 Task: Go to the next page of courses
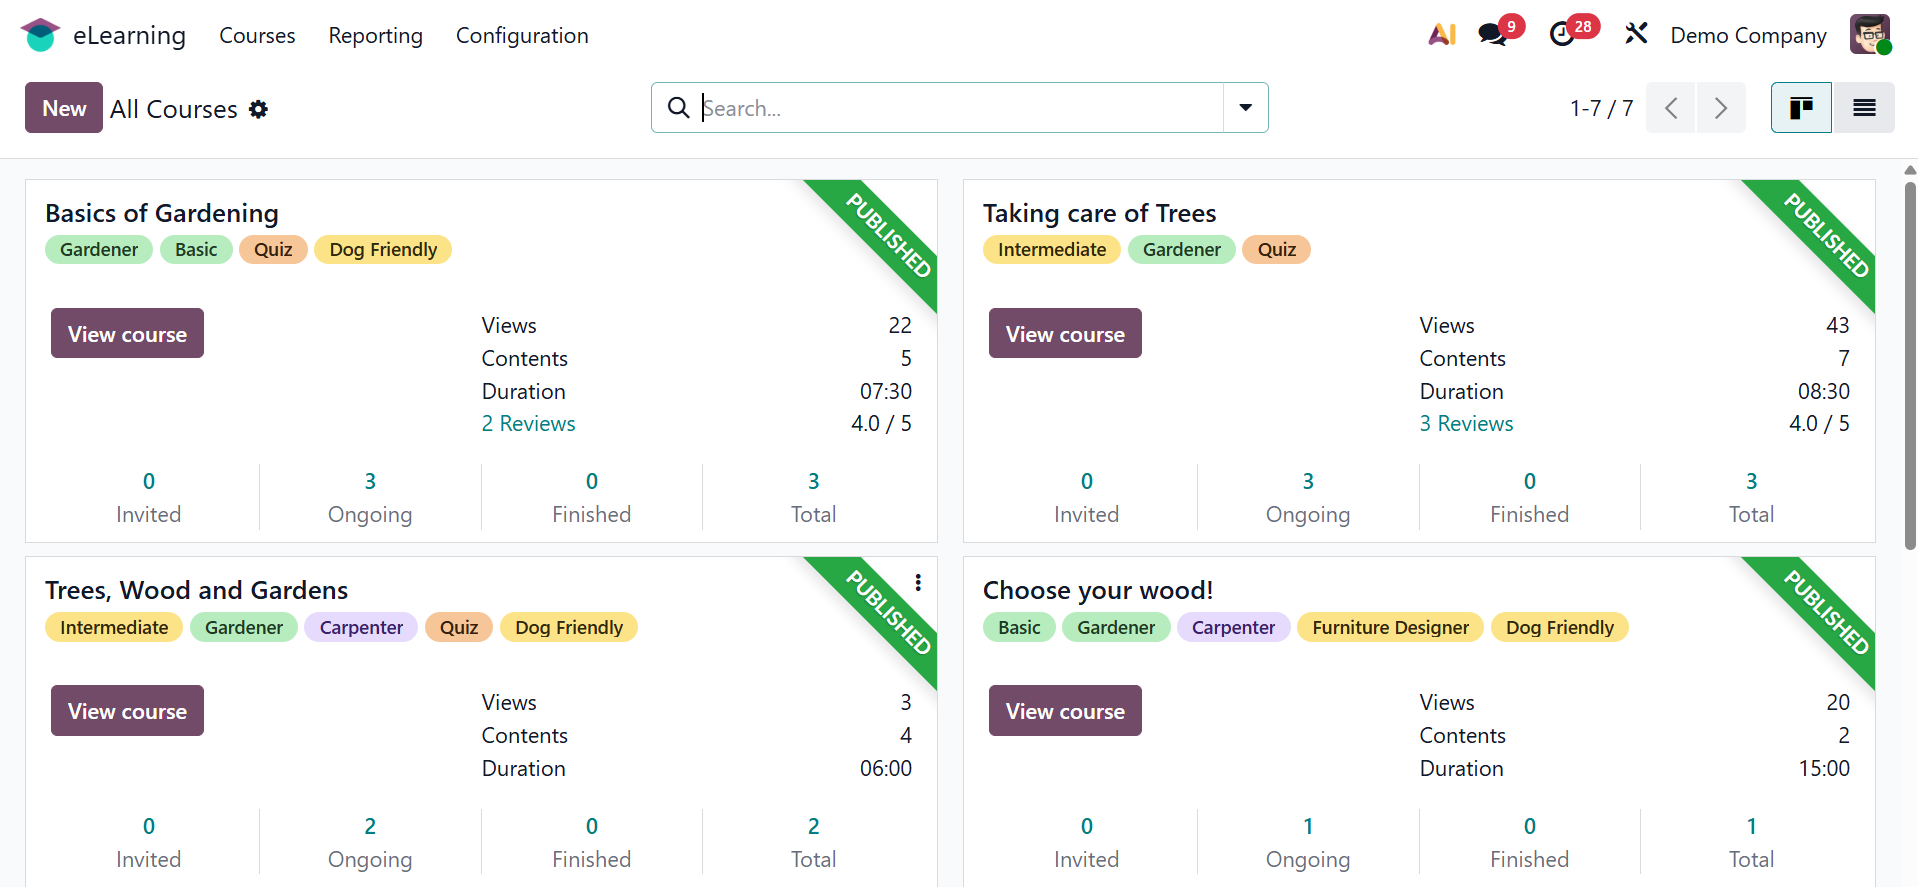point(1721,108)
